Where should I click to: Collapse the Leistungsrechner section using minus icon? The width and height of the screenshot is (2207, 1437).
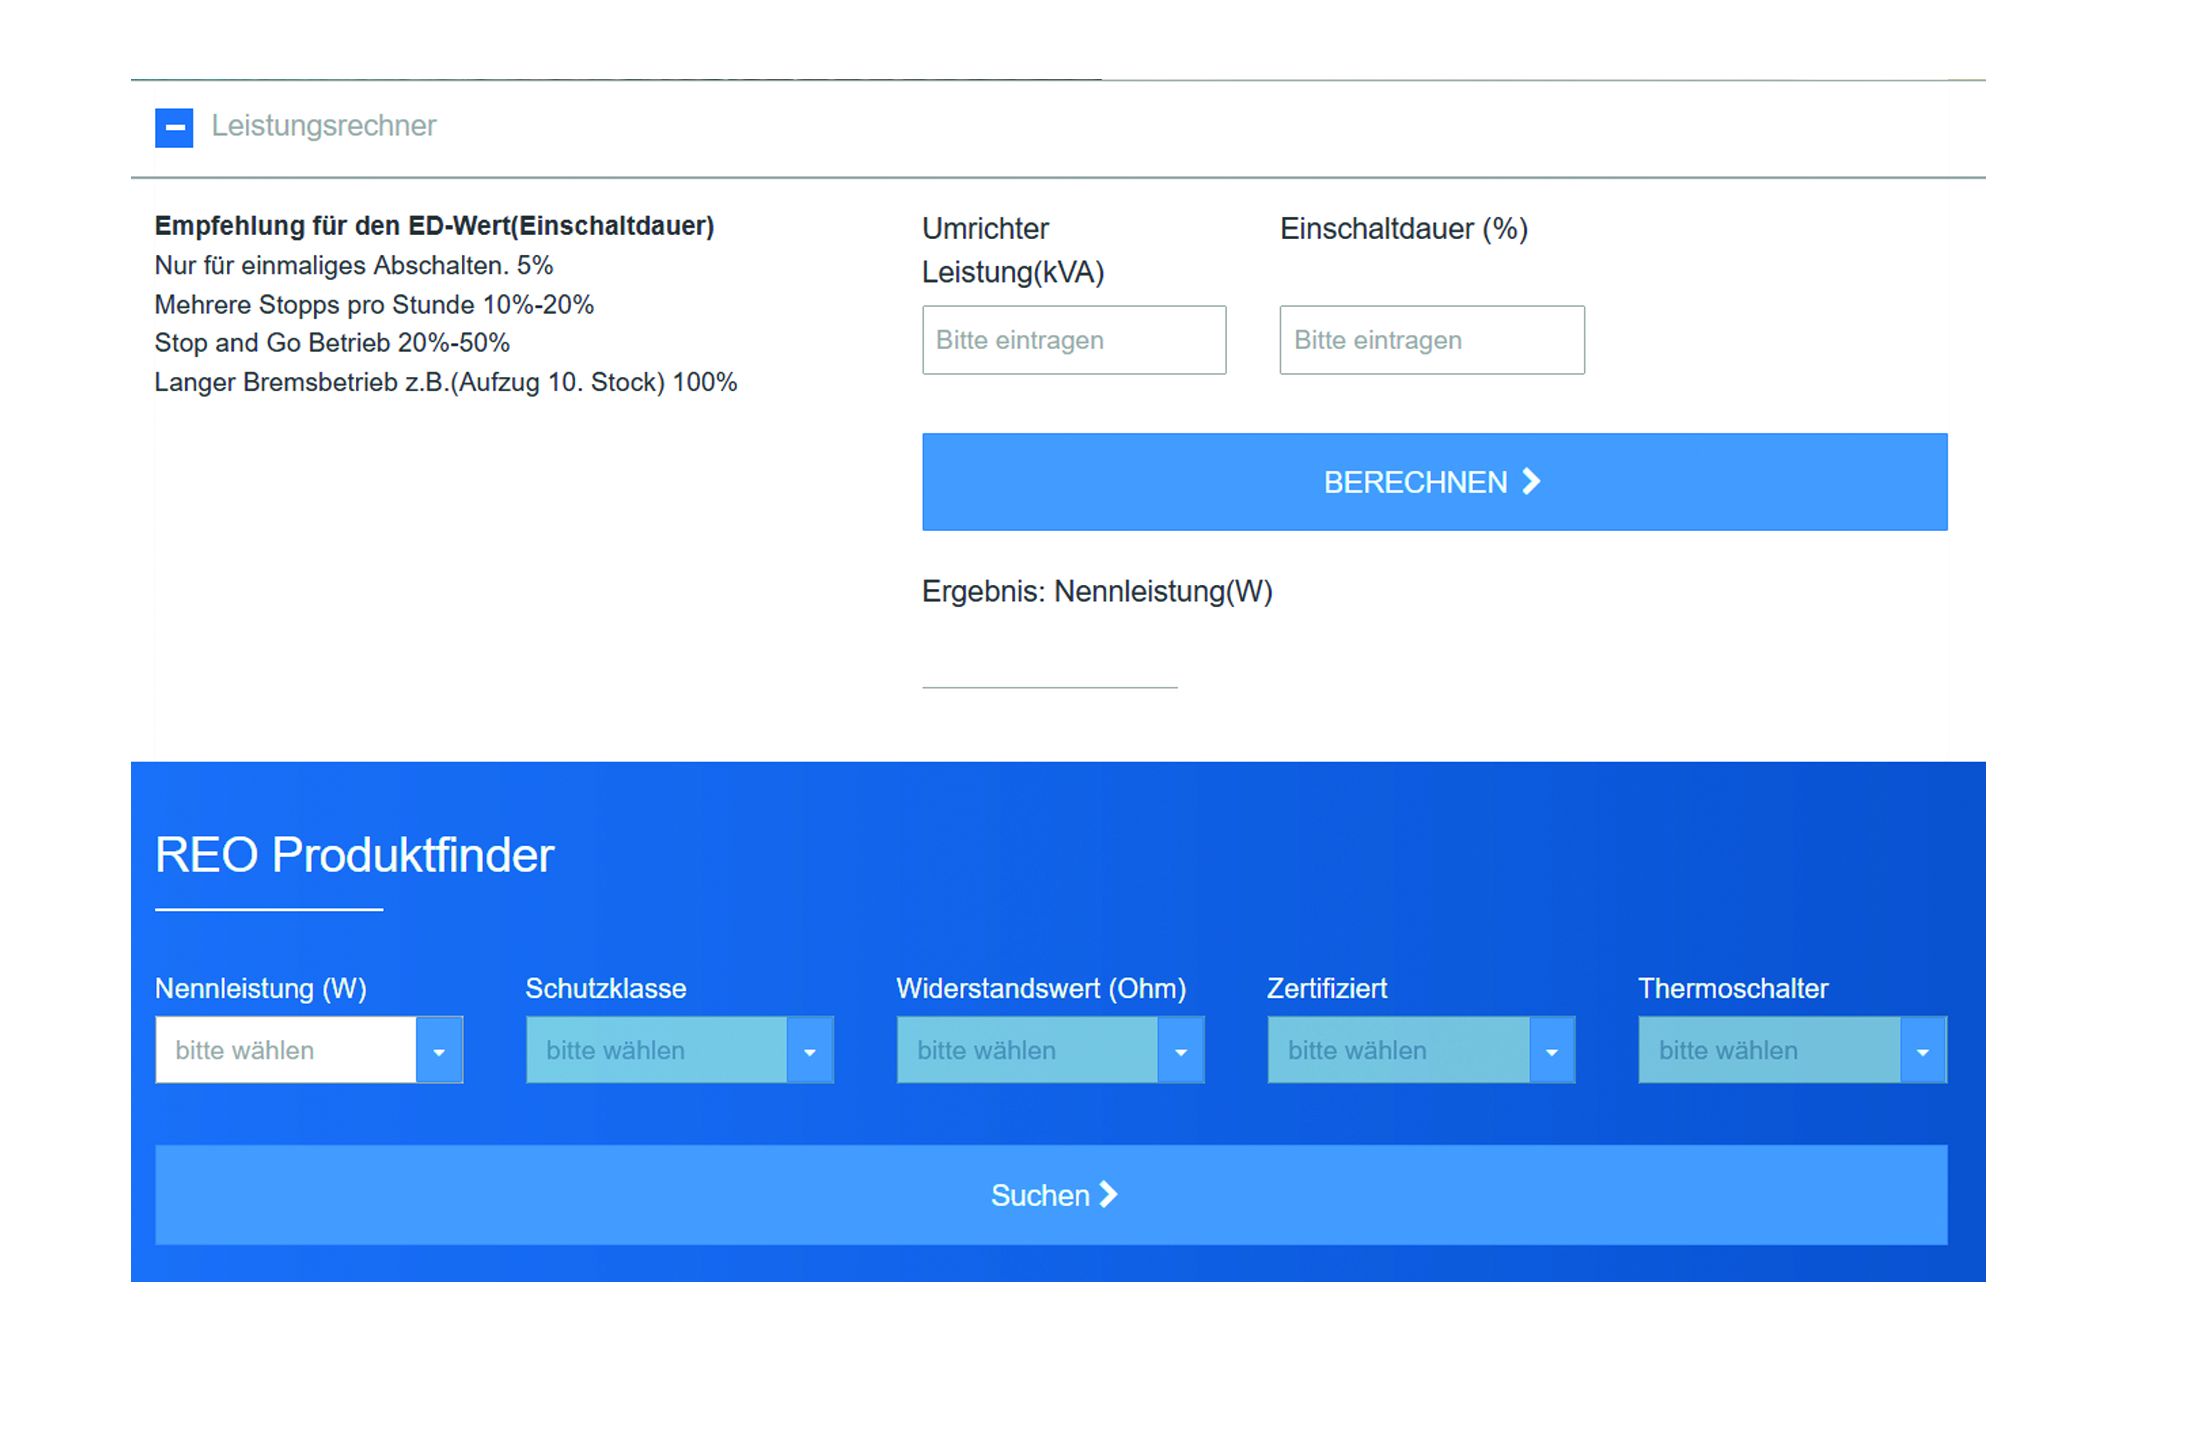coord(174,128)
